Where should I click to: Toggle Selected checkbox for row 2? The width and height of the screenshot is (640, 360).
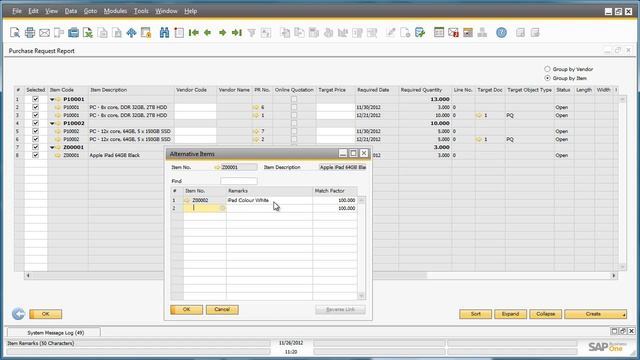(x=36, y=107)
